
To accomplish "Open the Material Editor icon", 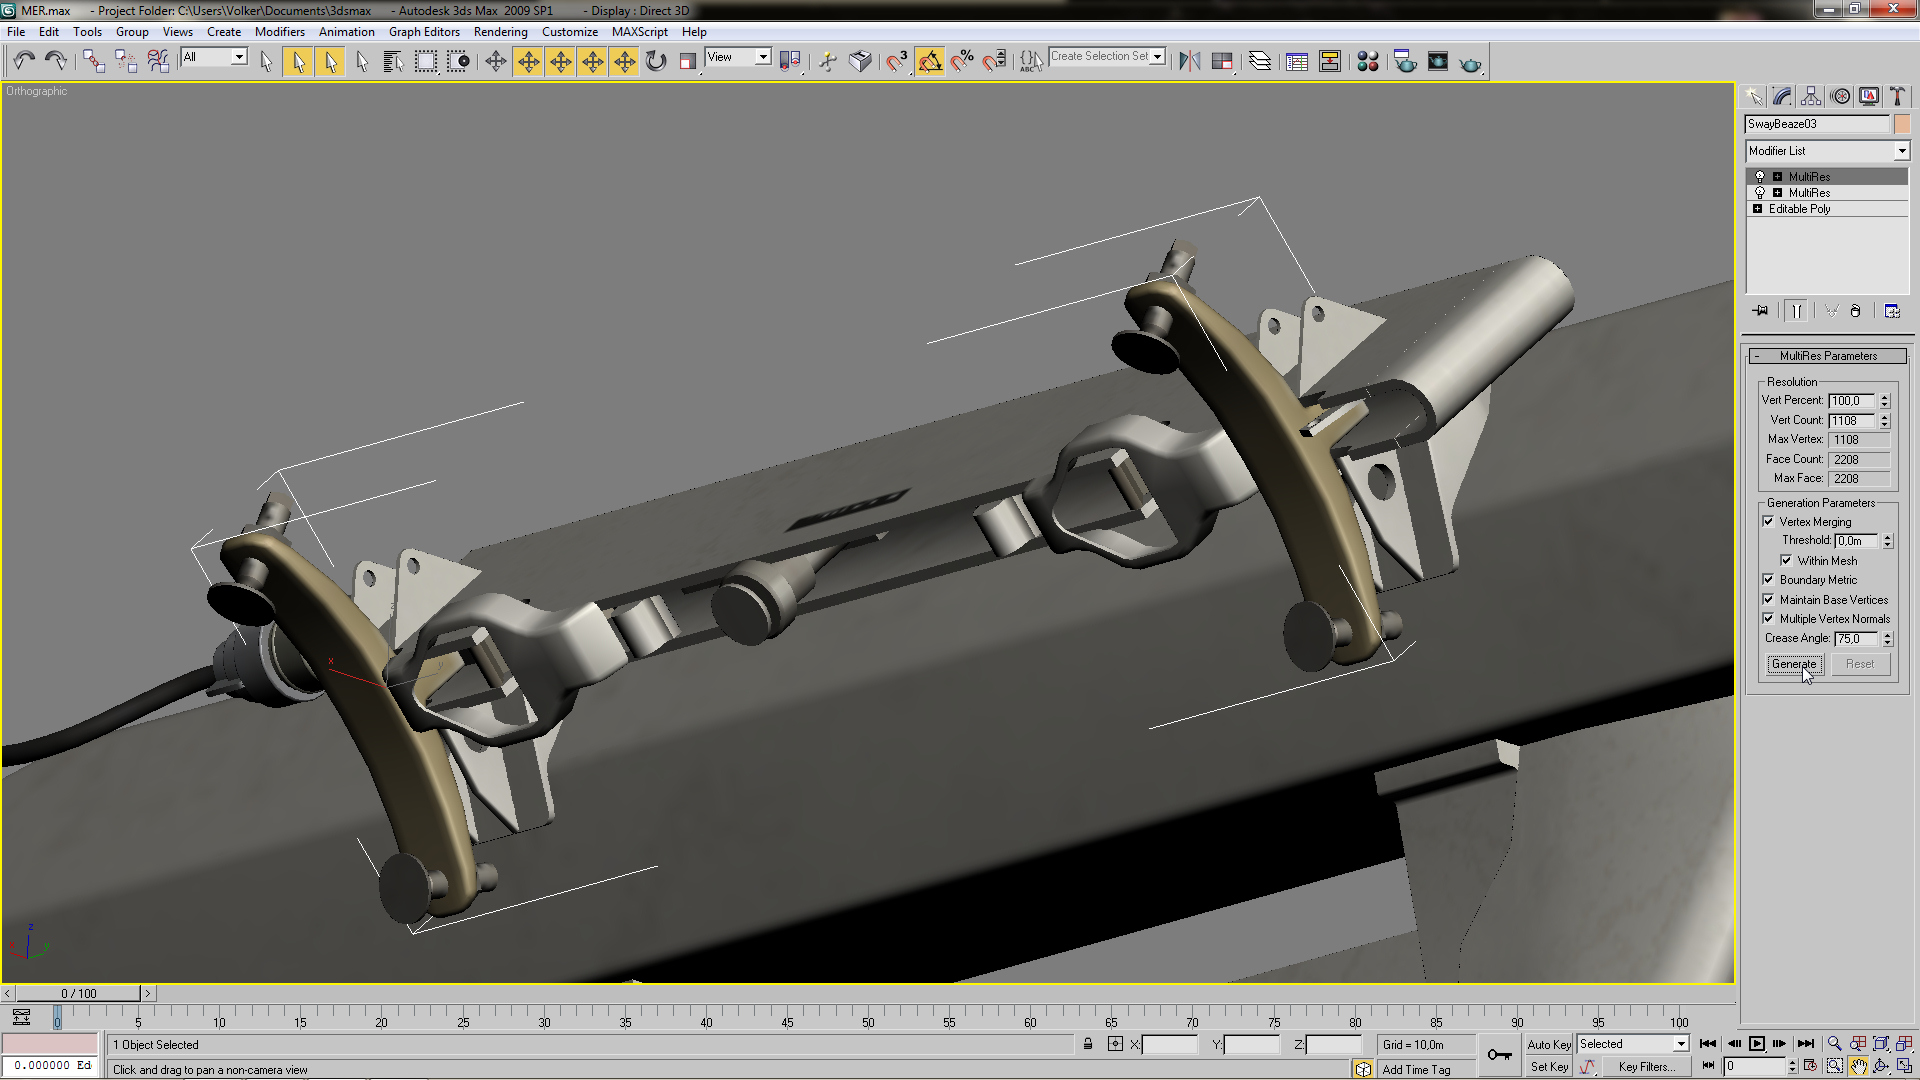I will point(1368,62).
